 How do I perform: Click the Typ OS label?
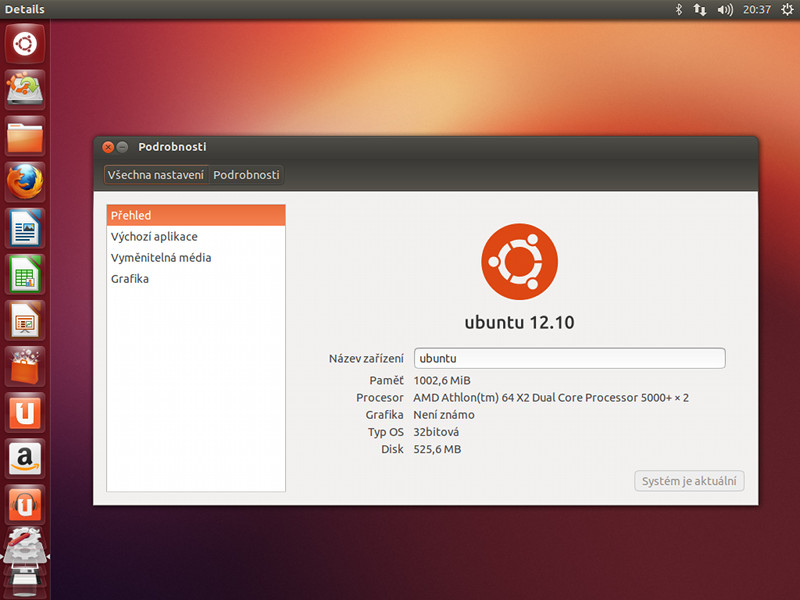(386, 432)
